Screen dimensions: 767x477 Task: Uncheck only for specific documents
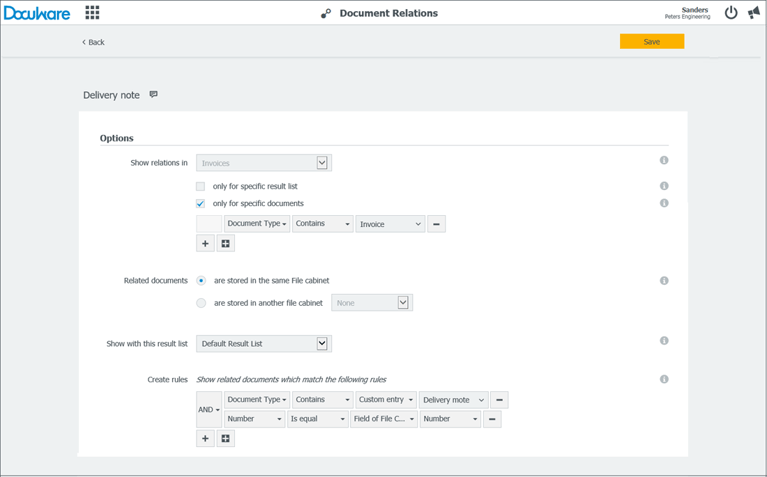(201, 203)
